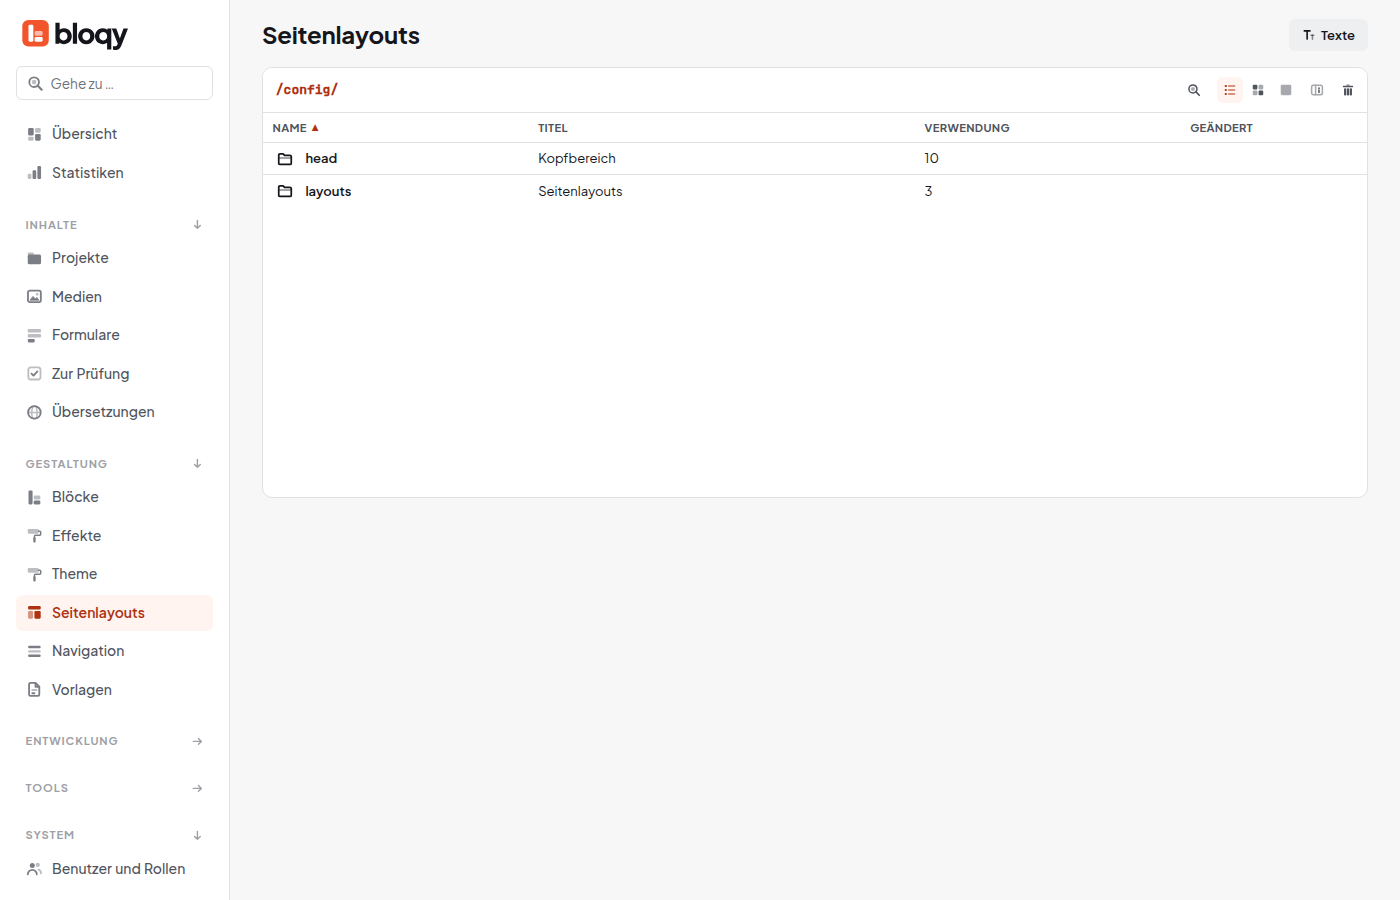Screen dimensions: 1400x900
Task: Collapse the SYSTEM section
Action: (197, 835)
